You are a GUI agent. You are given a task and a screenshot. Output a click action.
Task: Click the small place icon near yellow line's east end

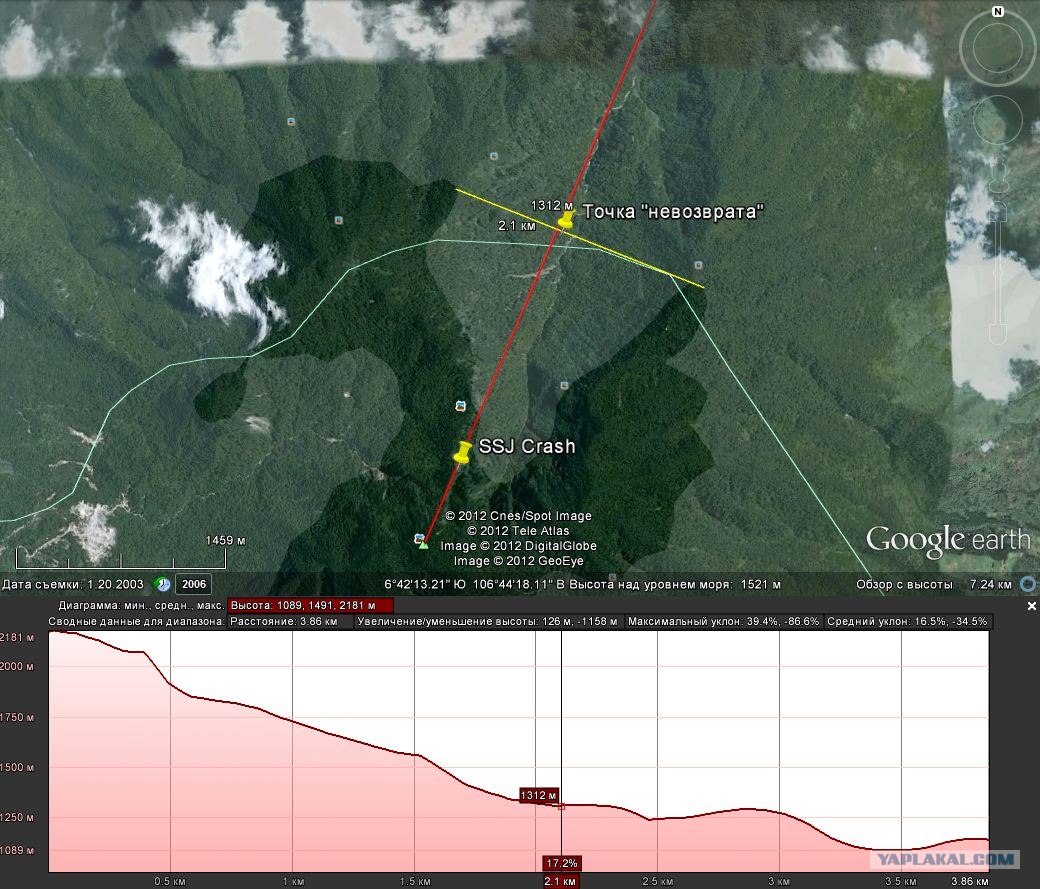[x=698, y=265]
